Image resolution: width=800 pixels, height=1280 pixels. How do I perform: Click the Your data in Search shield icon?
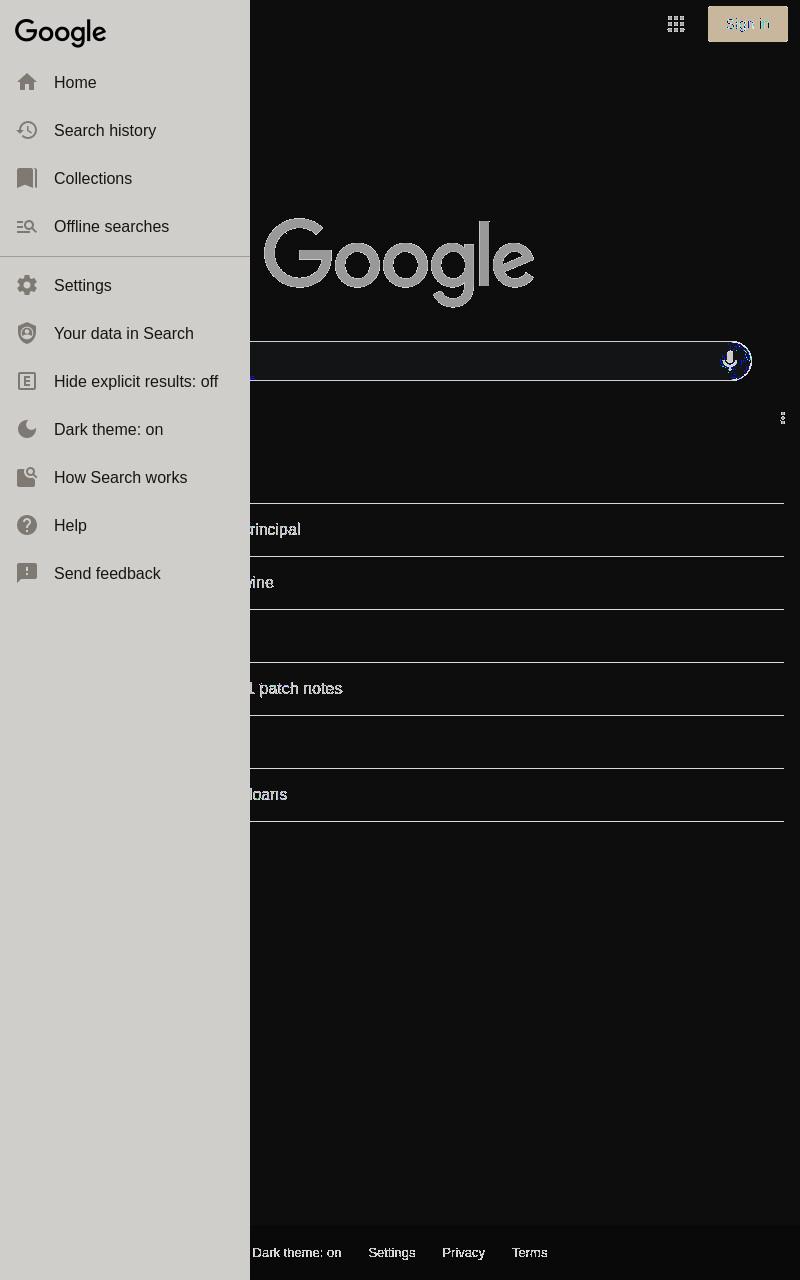tap(27, 333)
